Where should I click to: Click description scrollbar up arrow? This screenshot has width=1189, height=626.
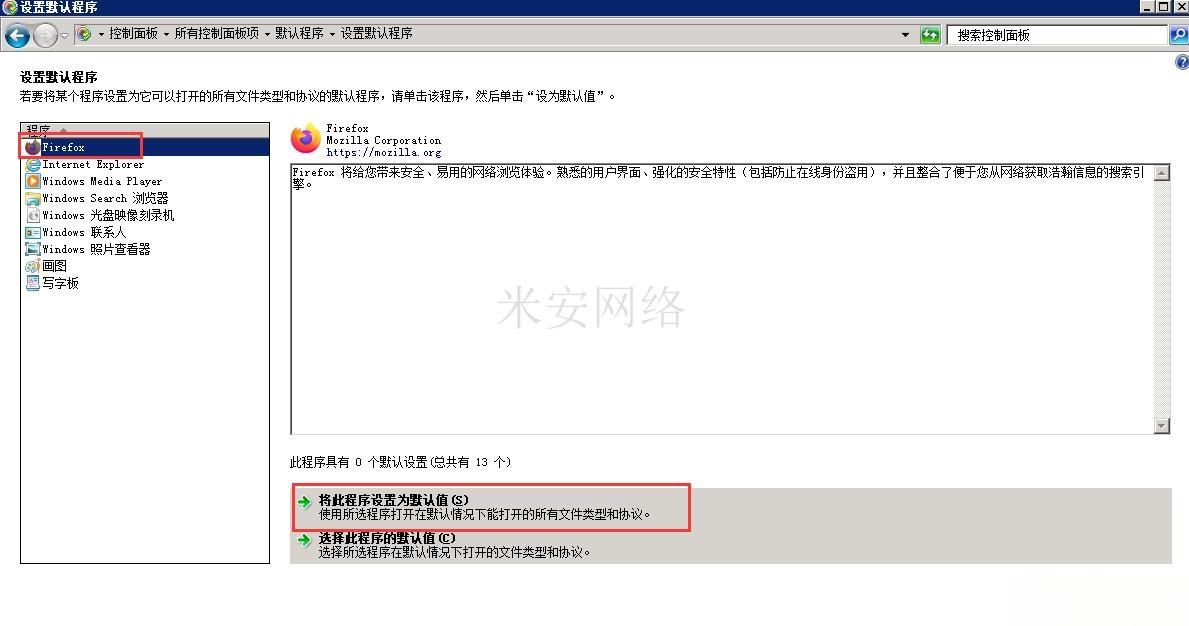(1162, 173)
